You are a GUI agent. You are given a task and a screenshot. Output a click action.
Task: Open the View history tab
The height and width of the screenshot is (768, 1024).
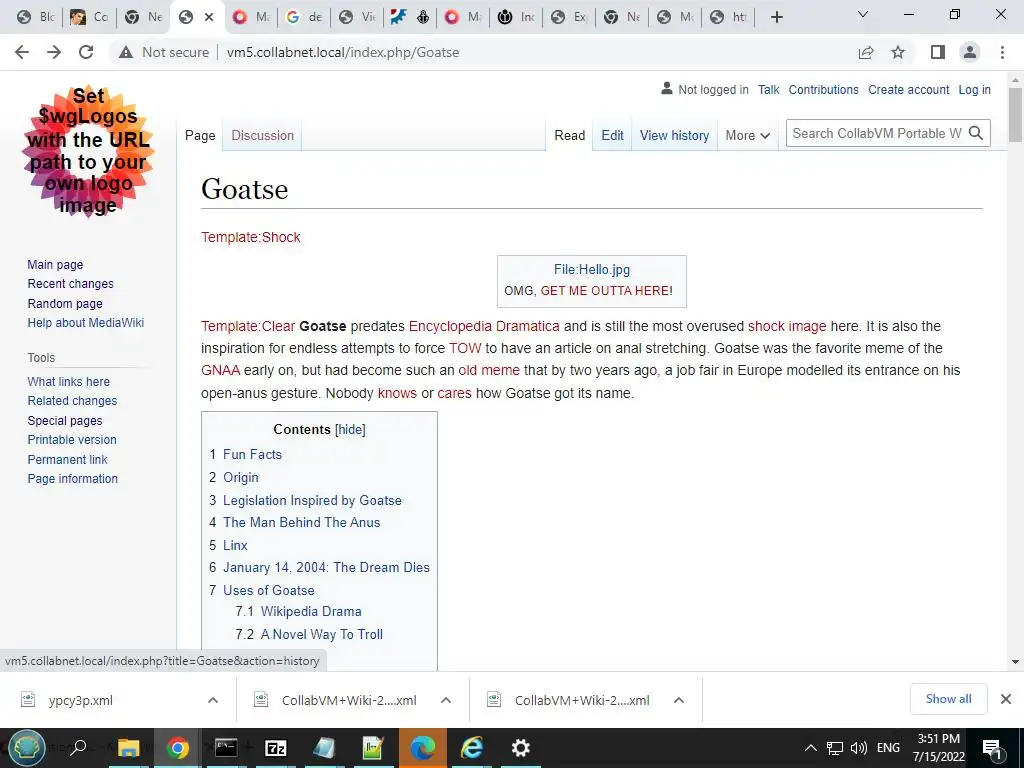pyautogui.click(x=674, y=135)
